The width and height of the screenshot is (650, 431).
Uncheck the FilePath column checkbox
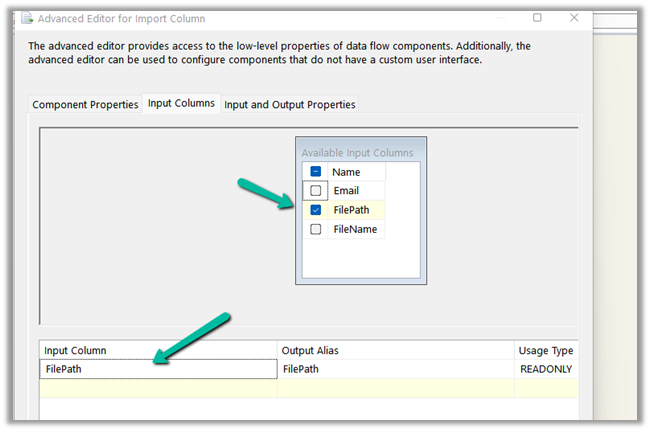[316, 210]
